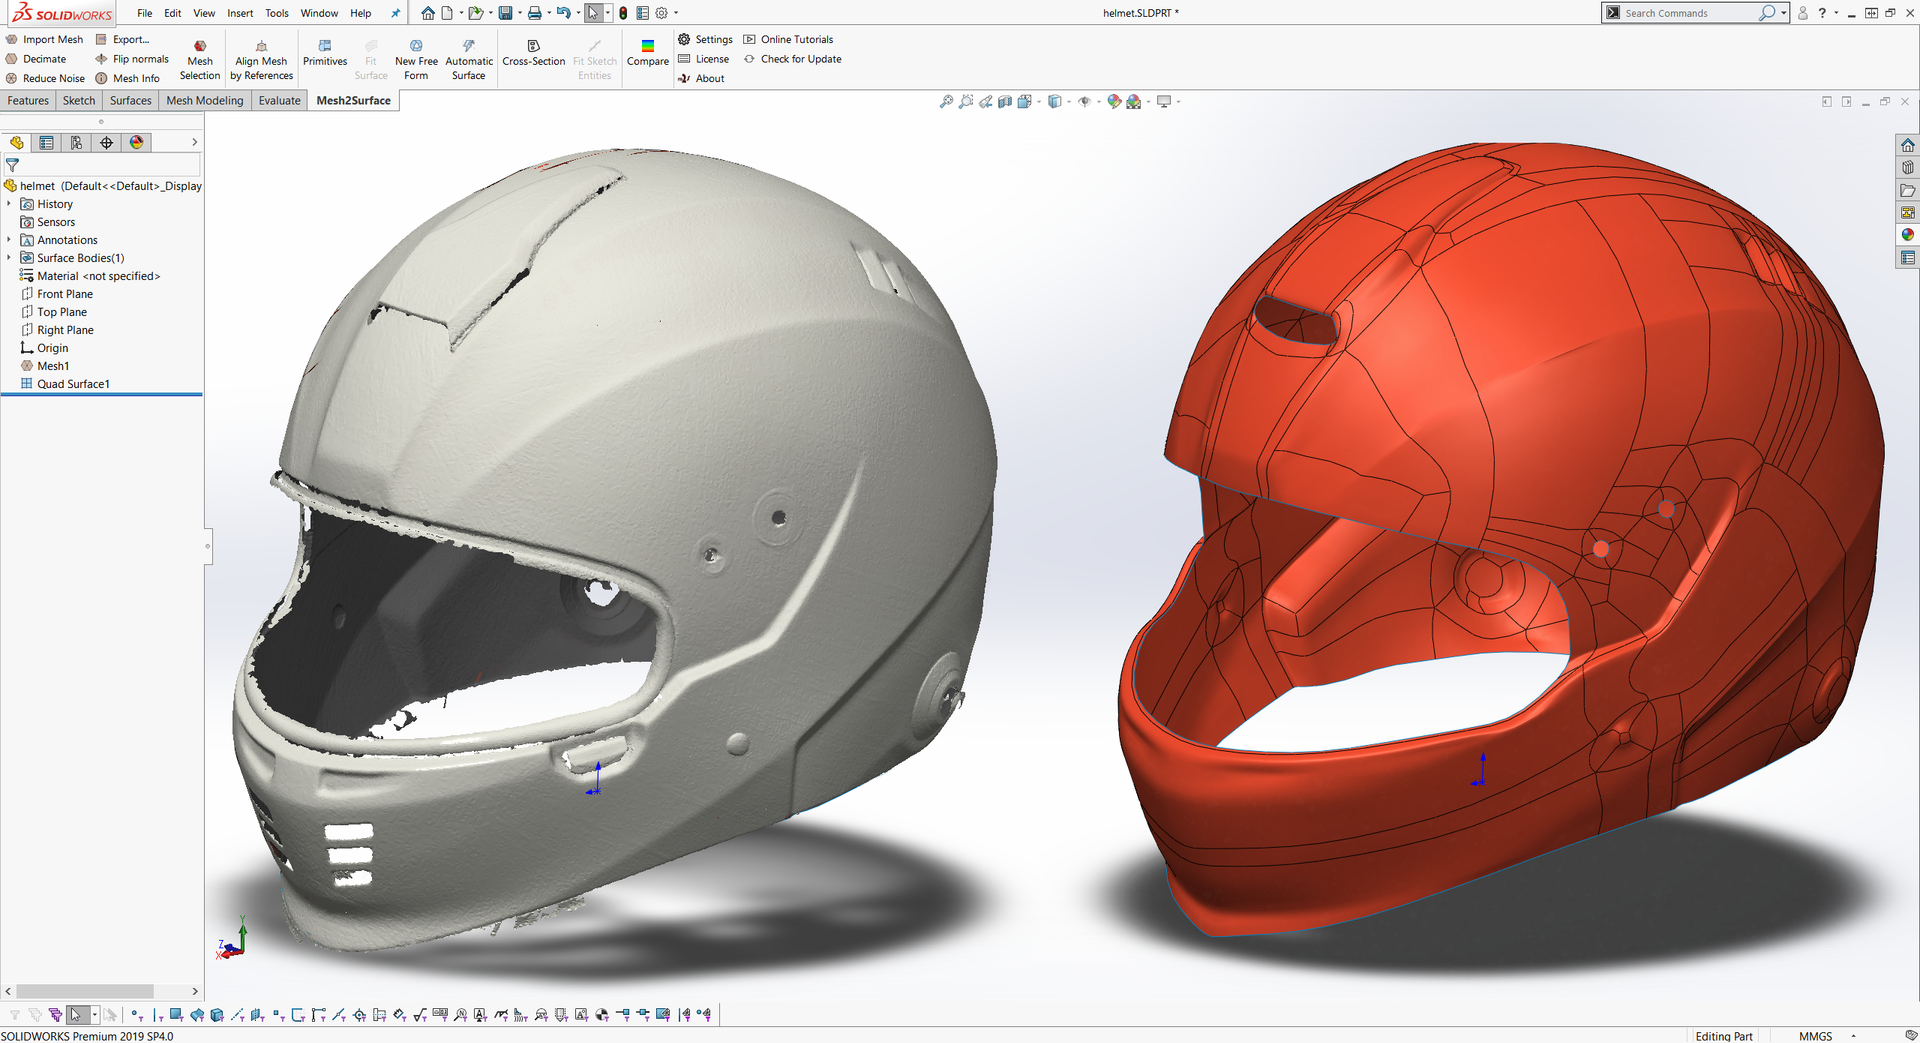The width and height of the screenshot is (1920, 1043).
Task: Open the DisplayManager appearance tab
Action: tap(137, 143)
